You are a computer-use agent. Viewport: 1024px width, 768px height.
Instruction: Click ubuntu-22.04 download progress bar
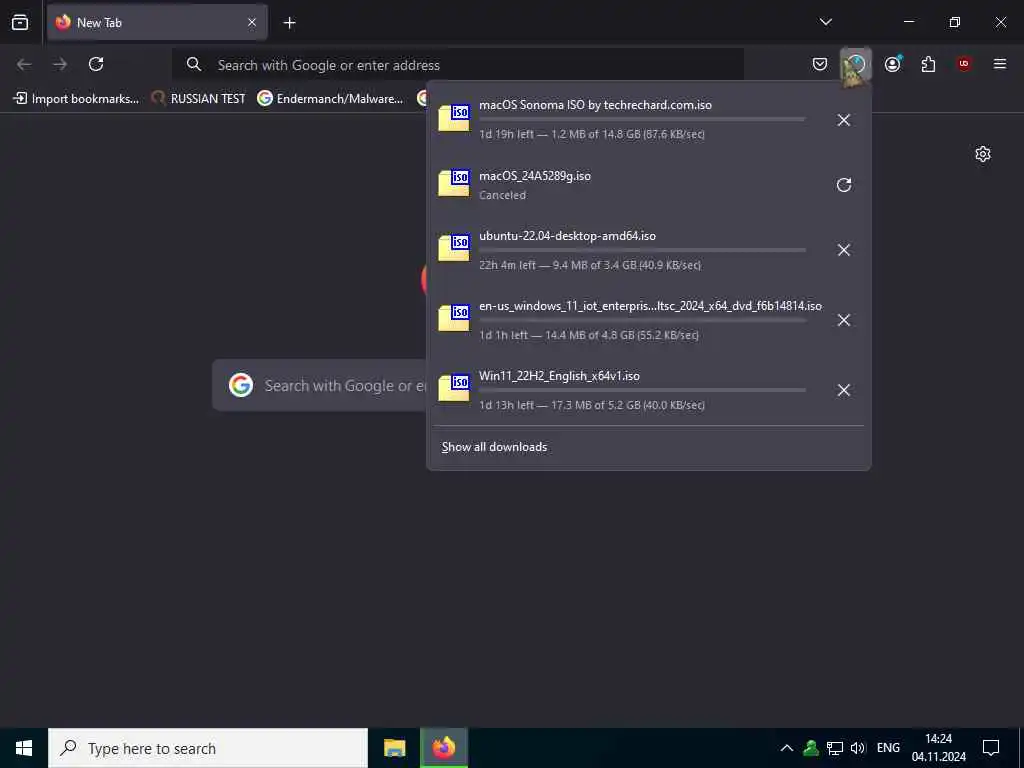click(x=642, y=250)
